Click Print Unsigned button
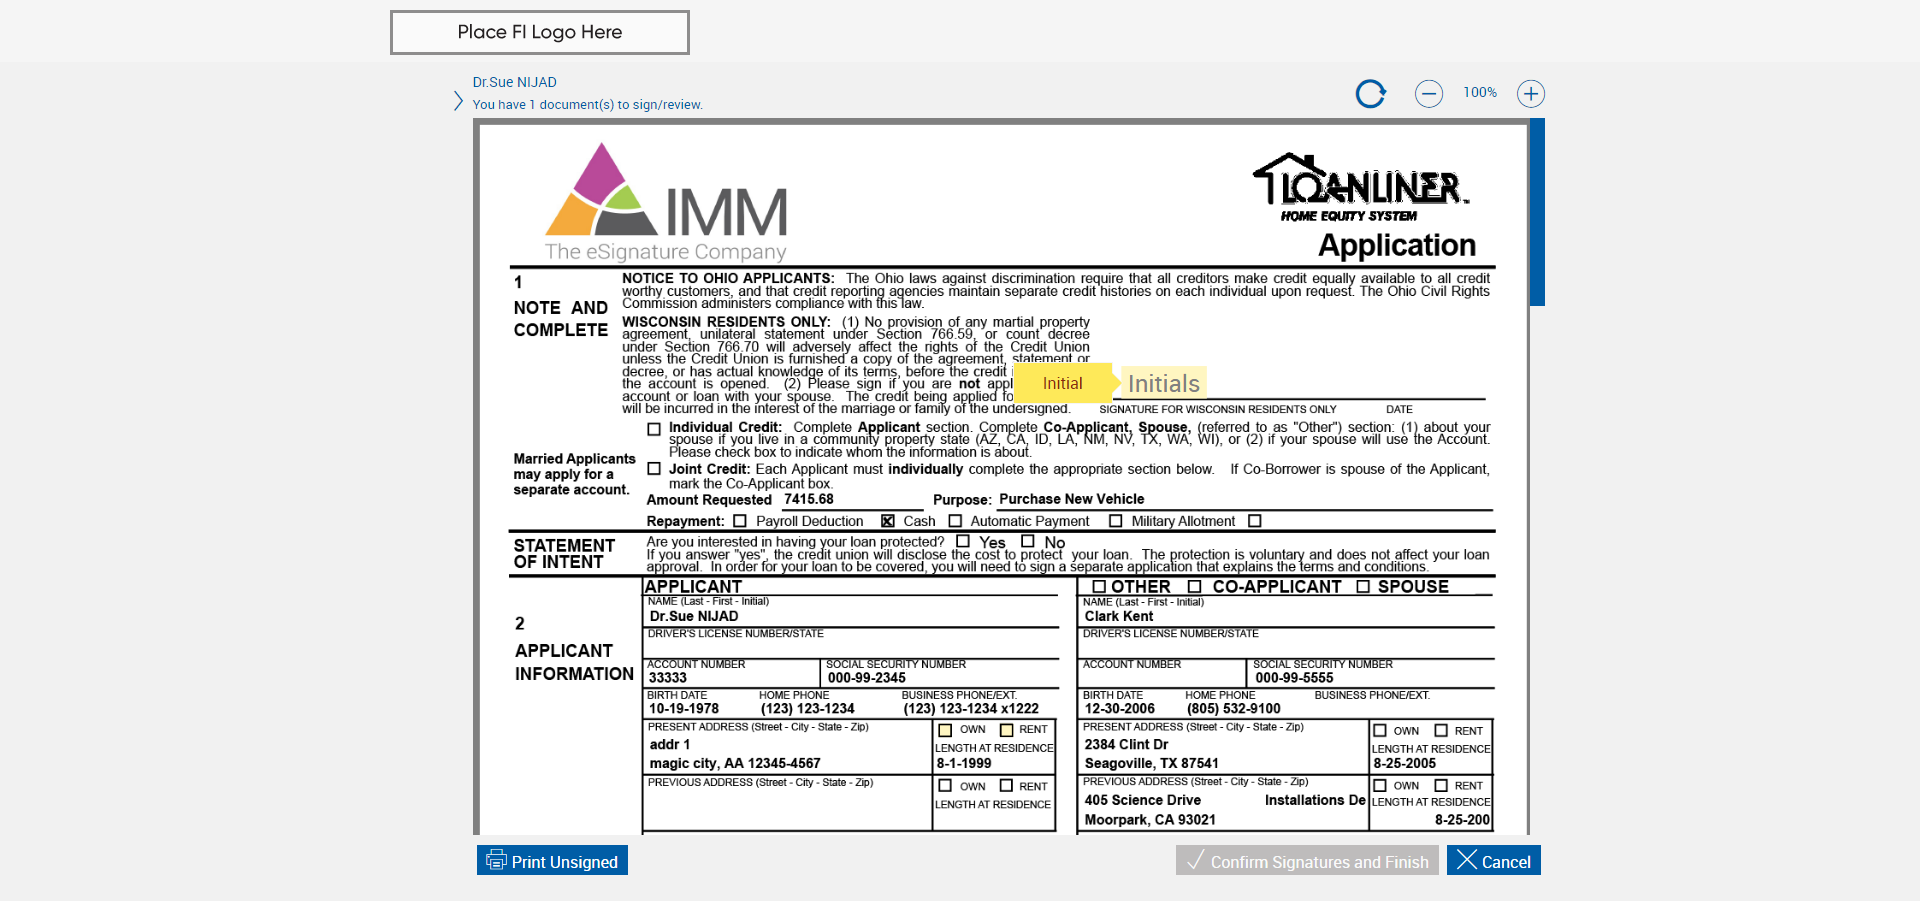Viewport: 1920px width, 901px height. (x=552, y=861)
